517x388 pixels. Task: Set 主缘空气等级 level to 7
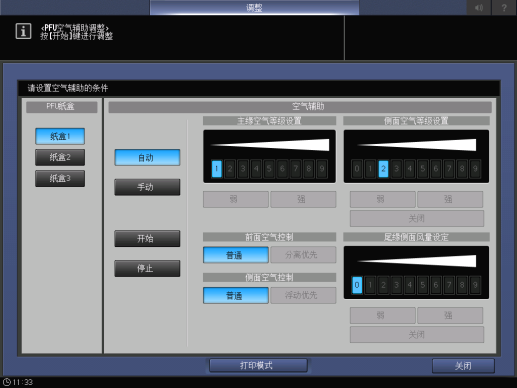point(296,169)
